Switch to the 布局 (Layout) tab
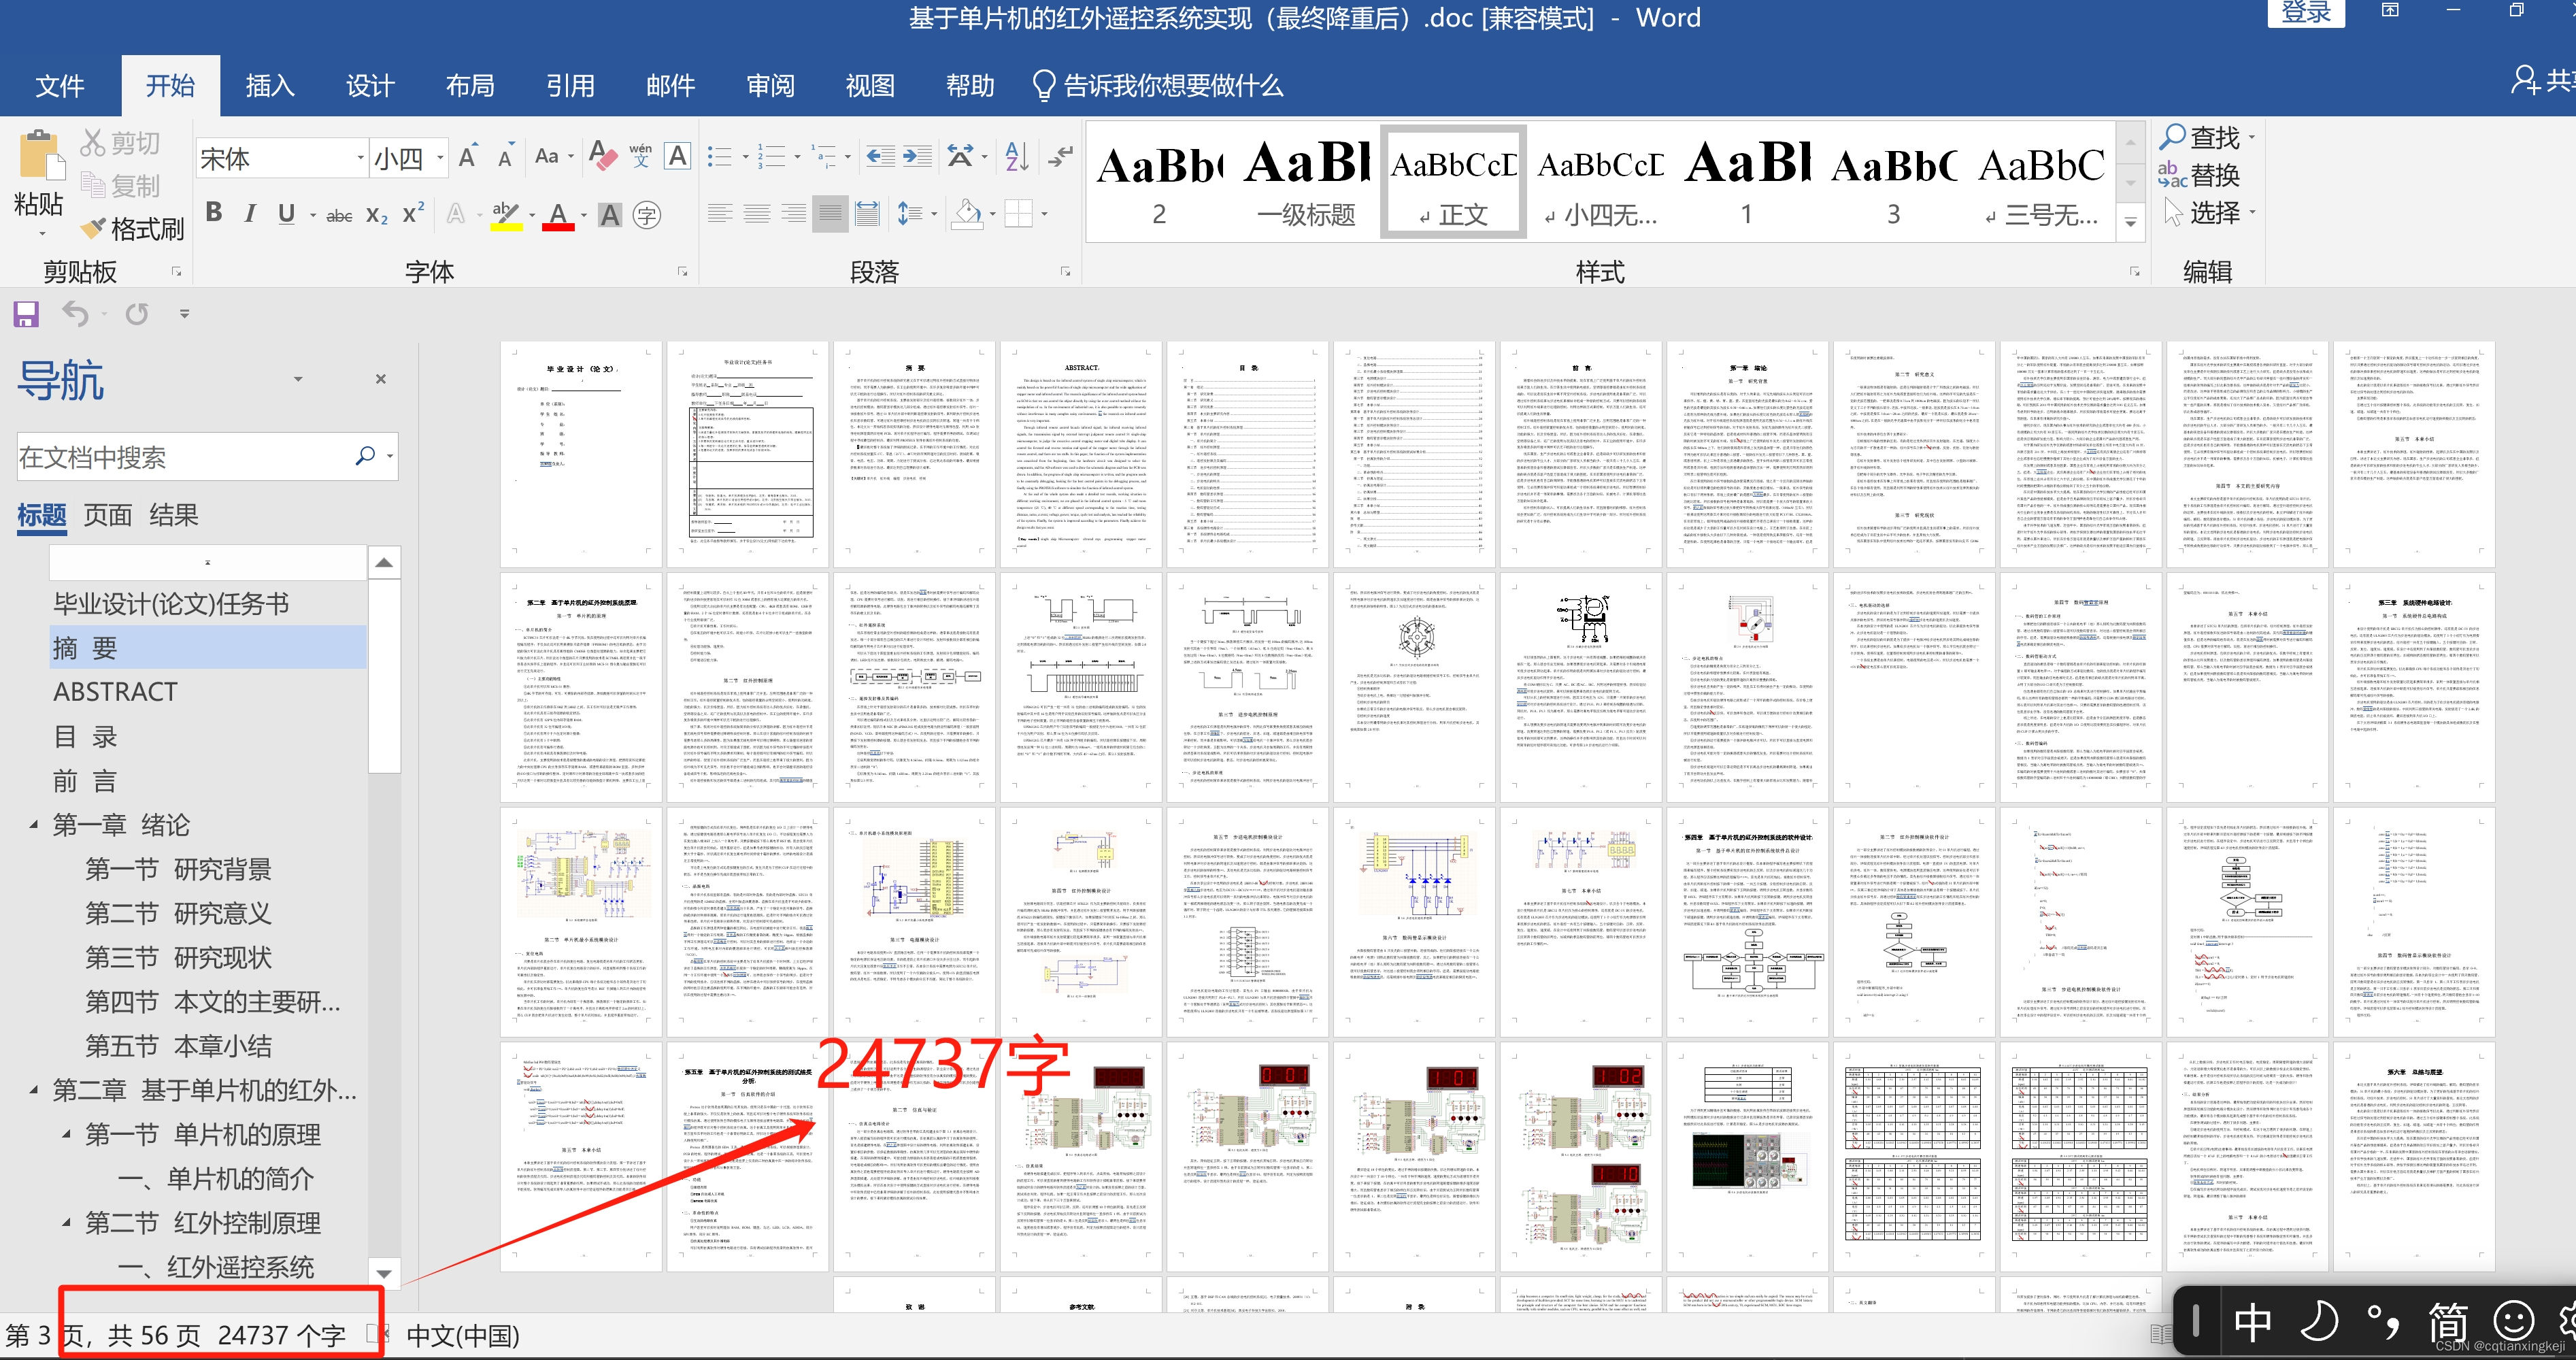The width and height of the screenshot is (2576, 1360). tap(470, 86)
